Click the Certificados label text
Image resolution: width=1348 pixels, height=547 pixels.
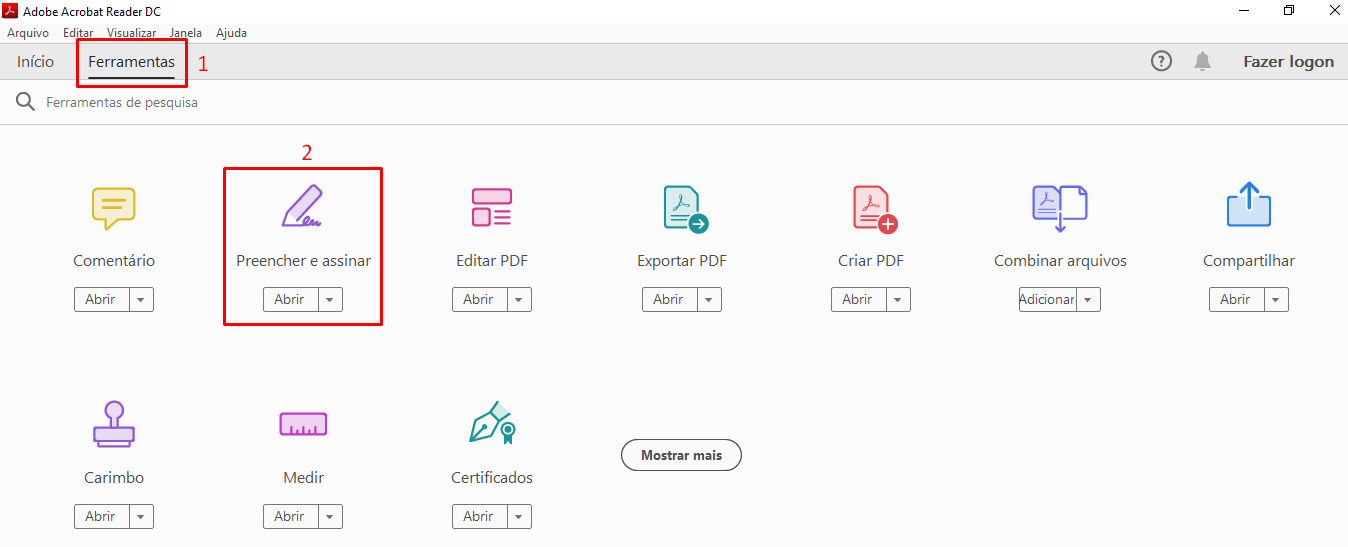[492, 478]
